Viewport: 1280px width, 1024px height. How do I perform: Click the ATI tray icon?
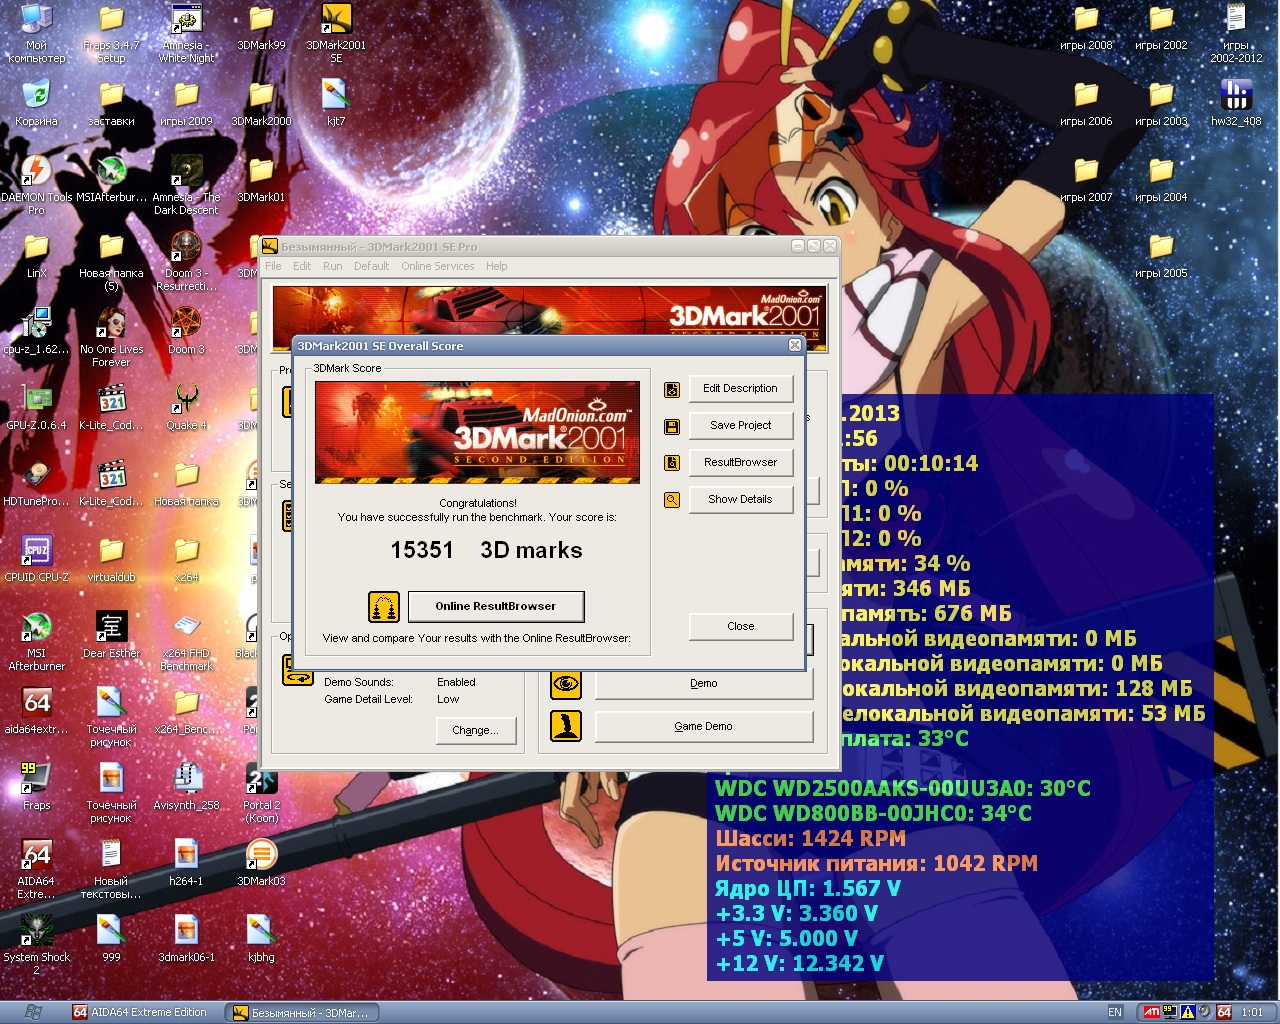[1151, 1012]
